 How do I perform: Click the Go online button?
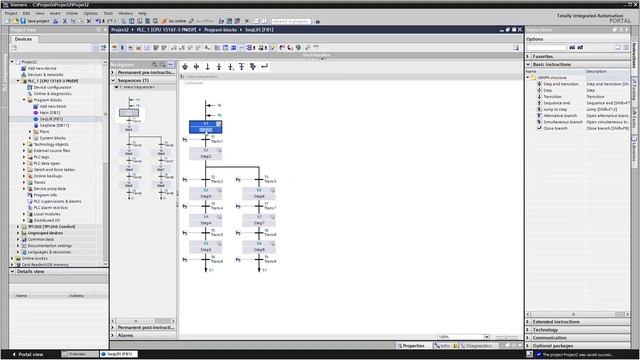pyautogui.click(x=173, y=21)
